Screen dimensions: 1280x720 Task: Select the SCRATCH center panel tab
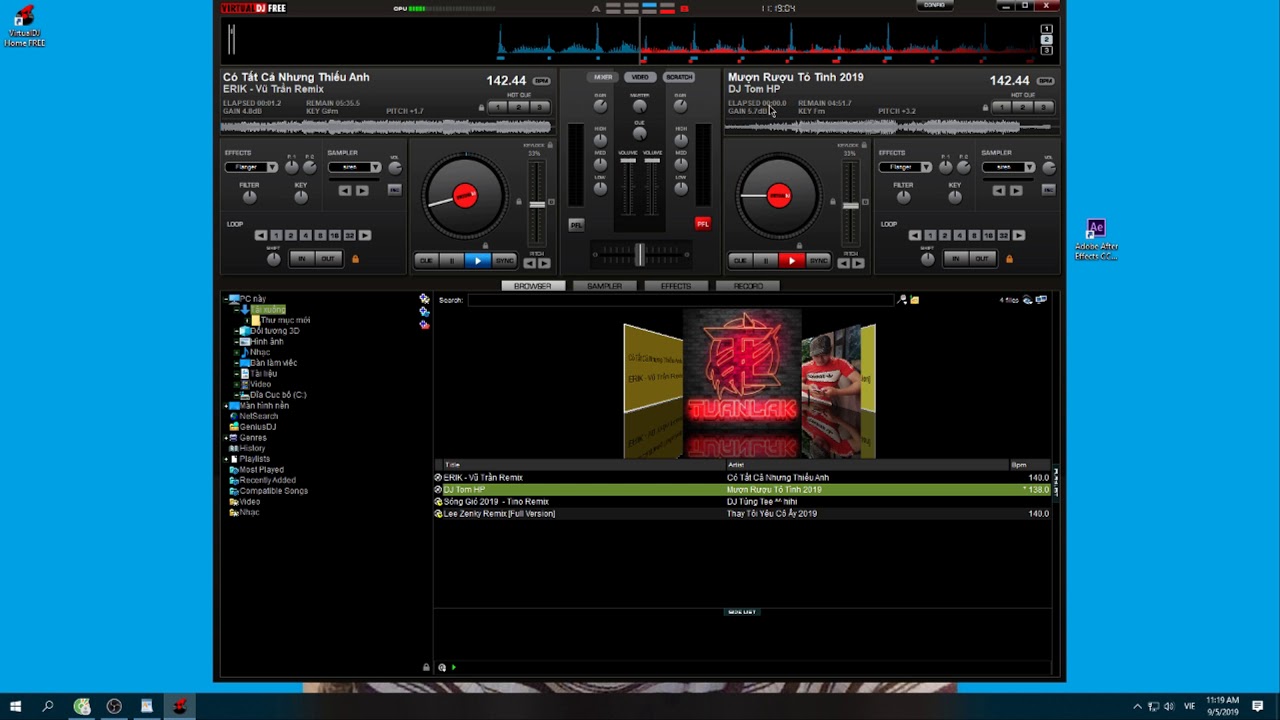tap(679, 77)
